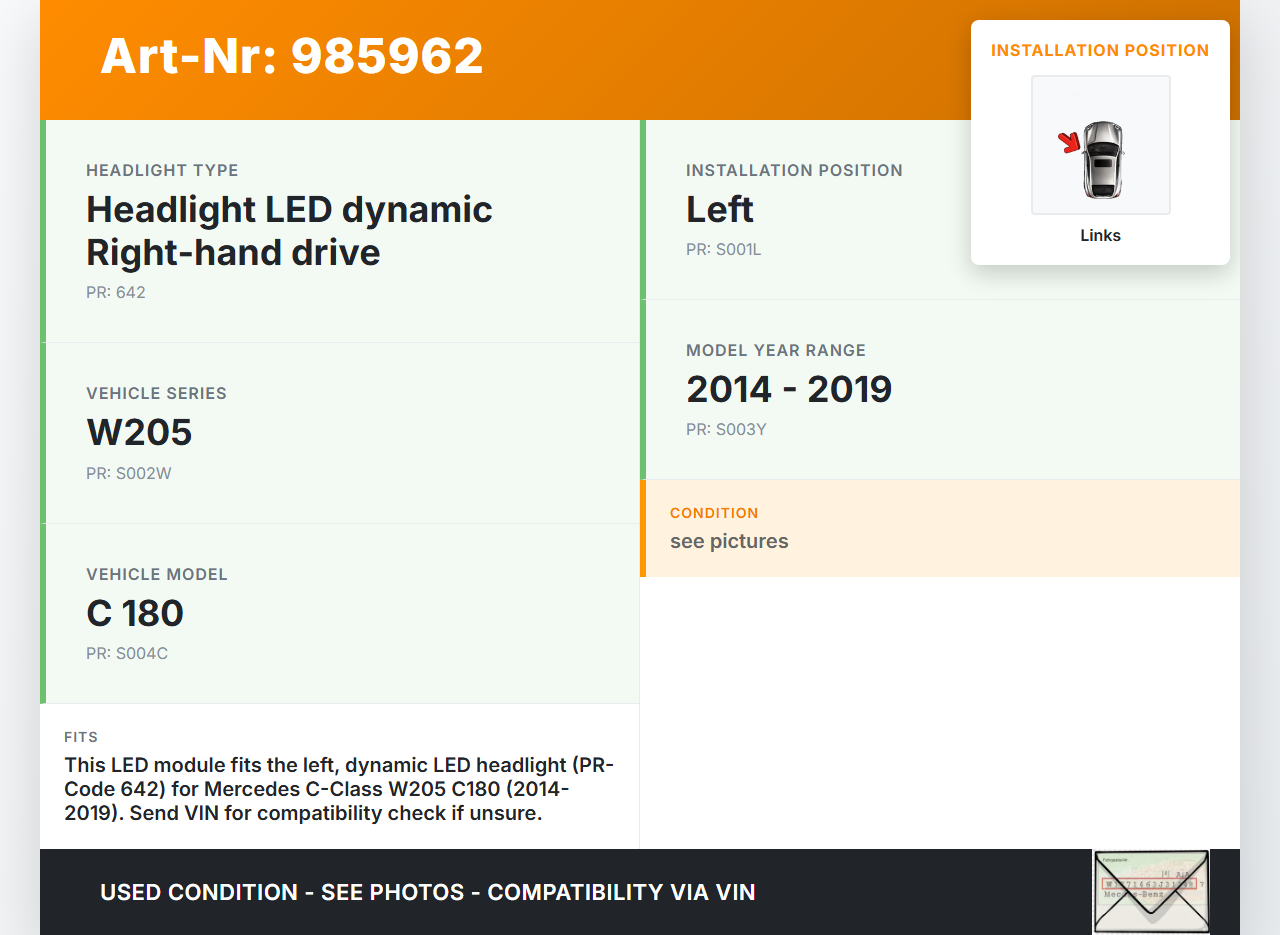Viewport: 1280px width, 935px height.
Task: Click the "see pictures" condition text
Action: pos(729,541)
